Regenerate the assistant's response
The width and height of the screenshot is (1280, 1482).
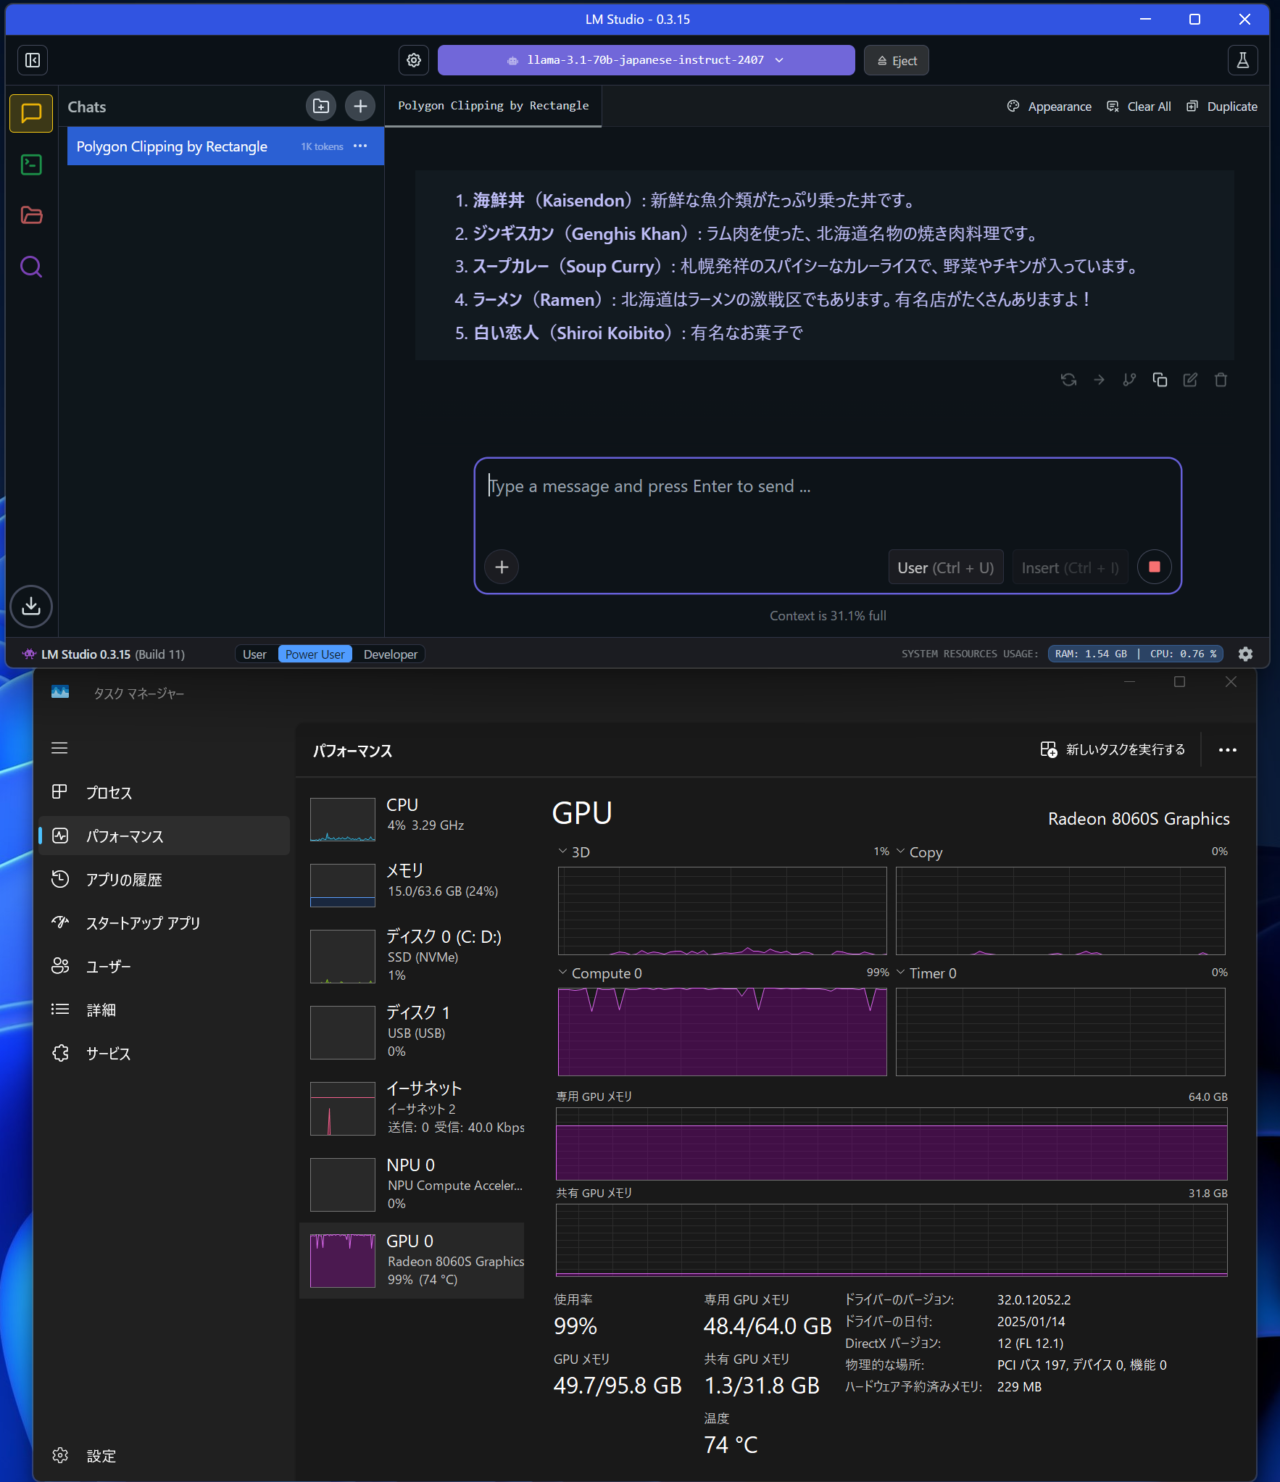(1068, 380)
